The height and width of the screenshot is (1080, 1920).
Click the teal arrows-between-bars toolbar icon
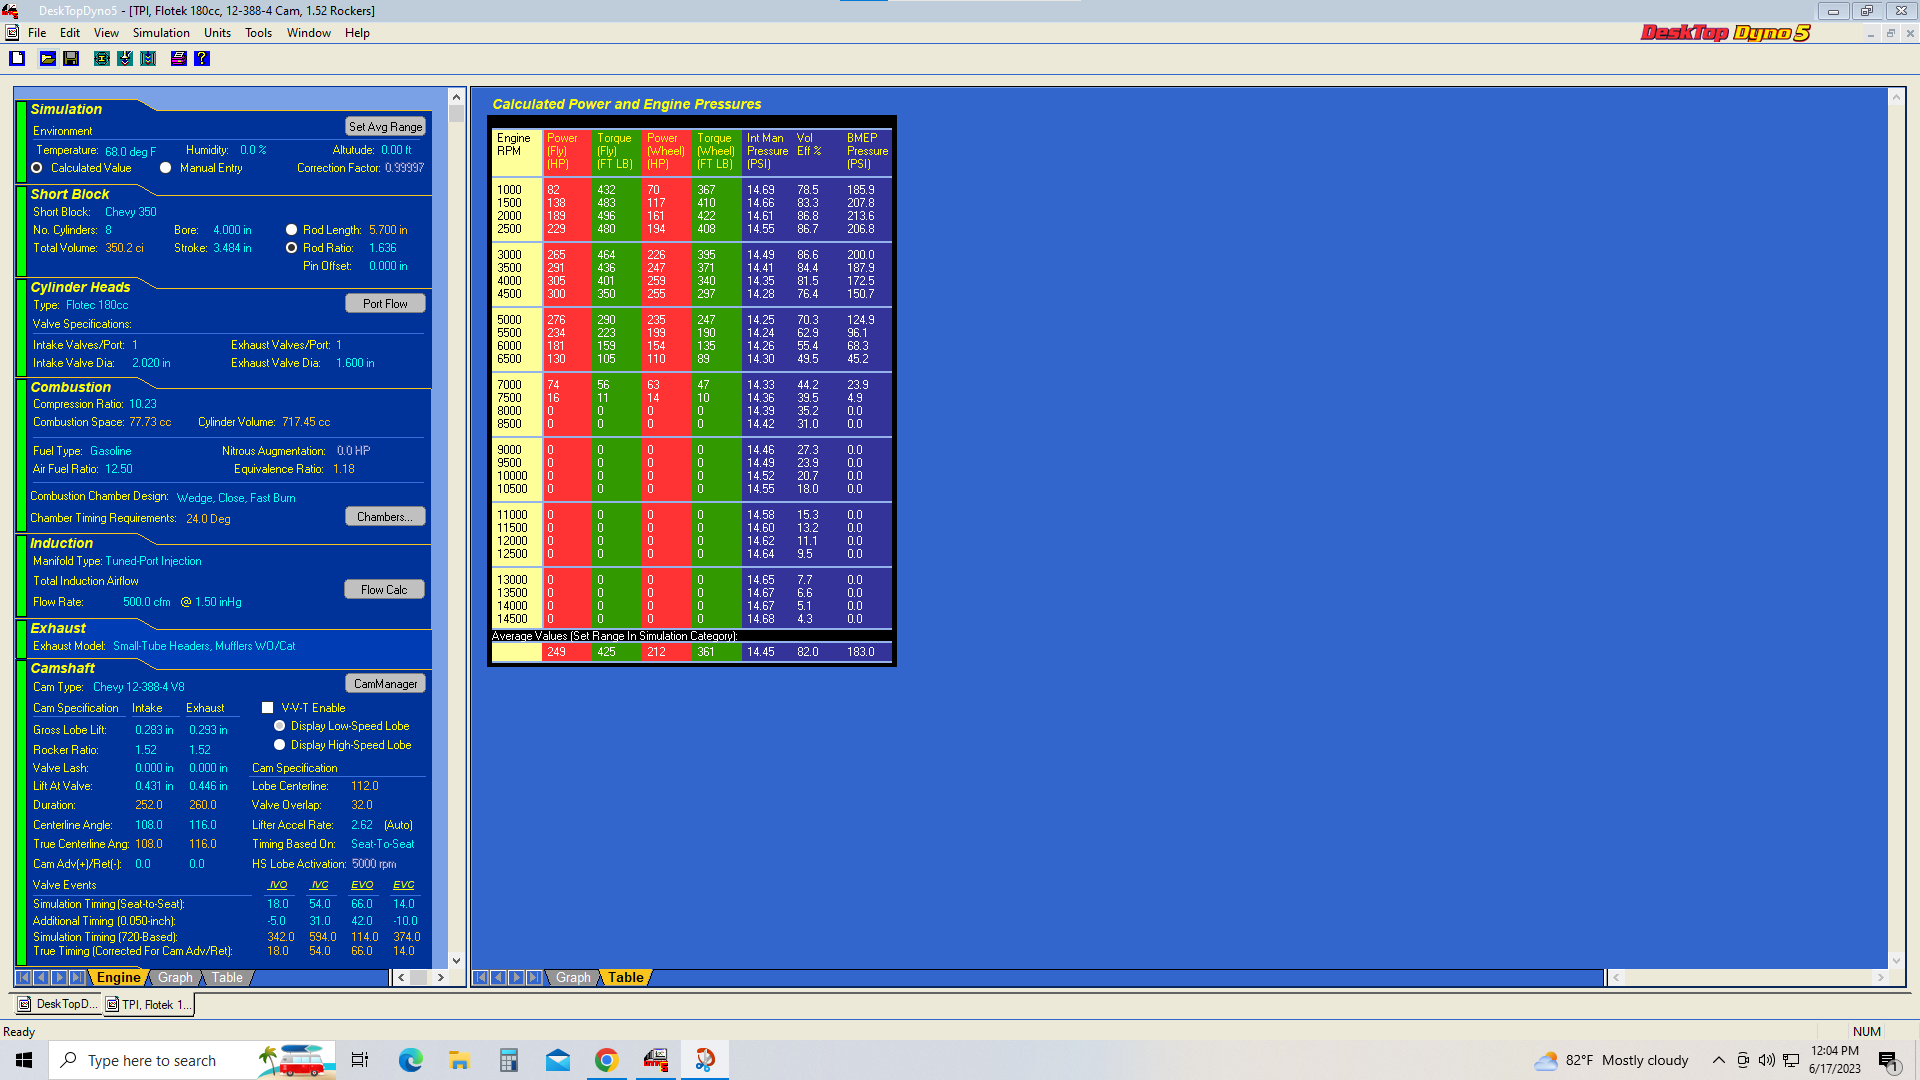pyautogui.click(x=148, y=59)
